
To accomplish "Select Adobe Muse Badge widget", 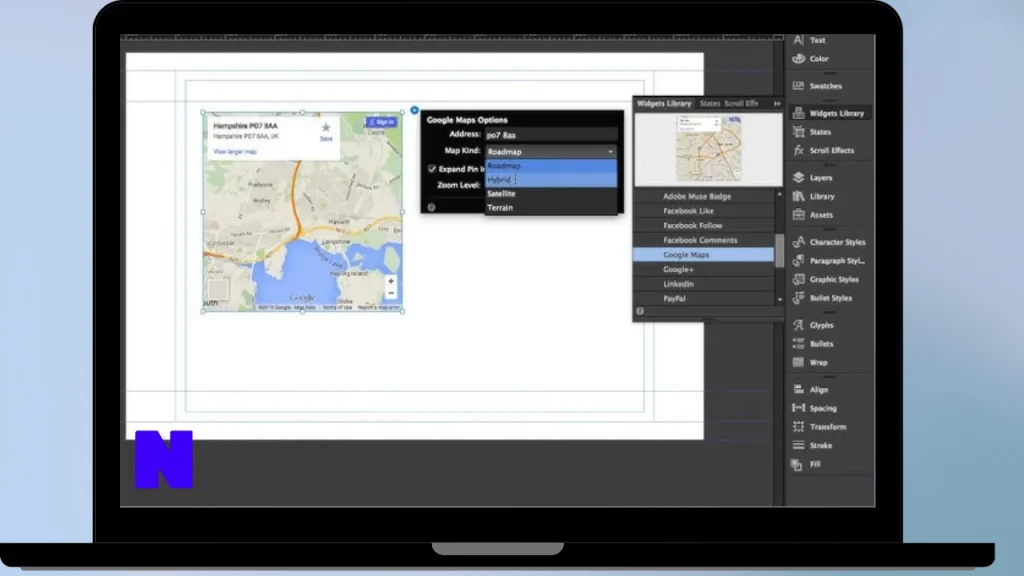I will [703, 196].
